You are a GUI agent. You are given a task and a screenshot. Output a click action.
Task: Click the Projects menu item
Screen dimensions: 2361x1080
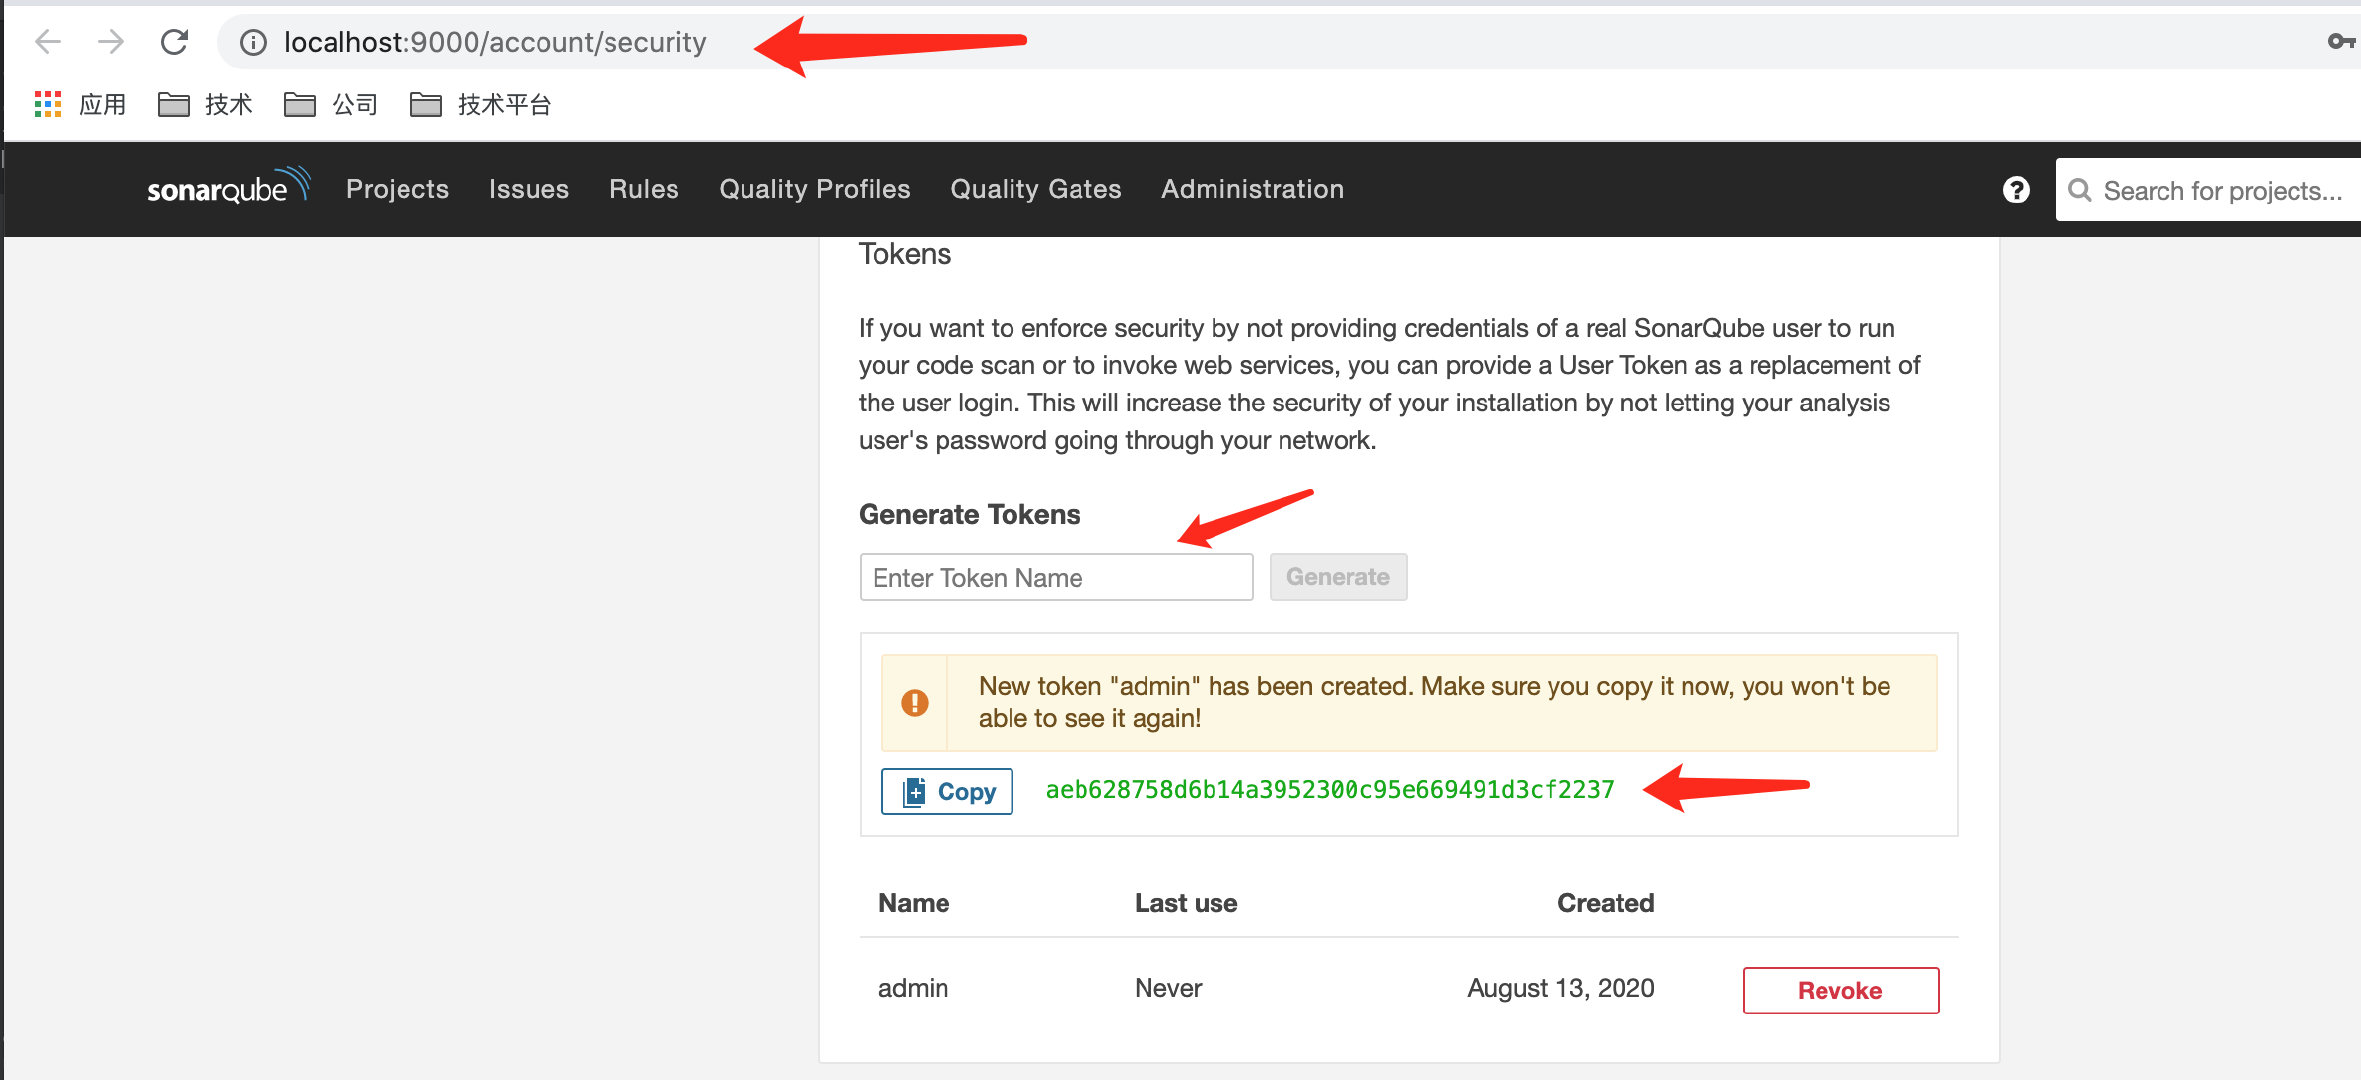396,188
